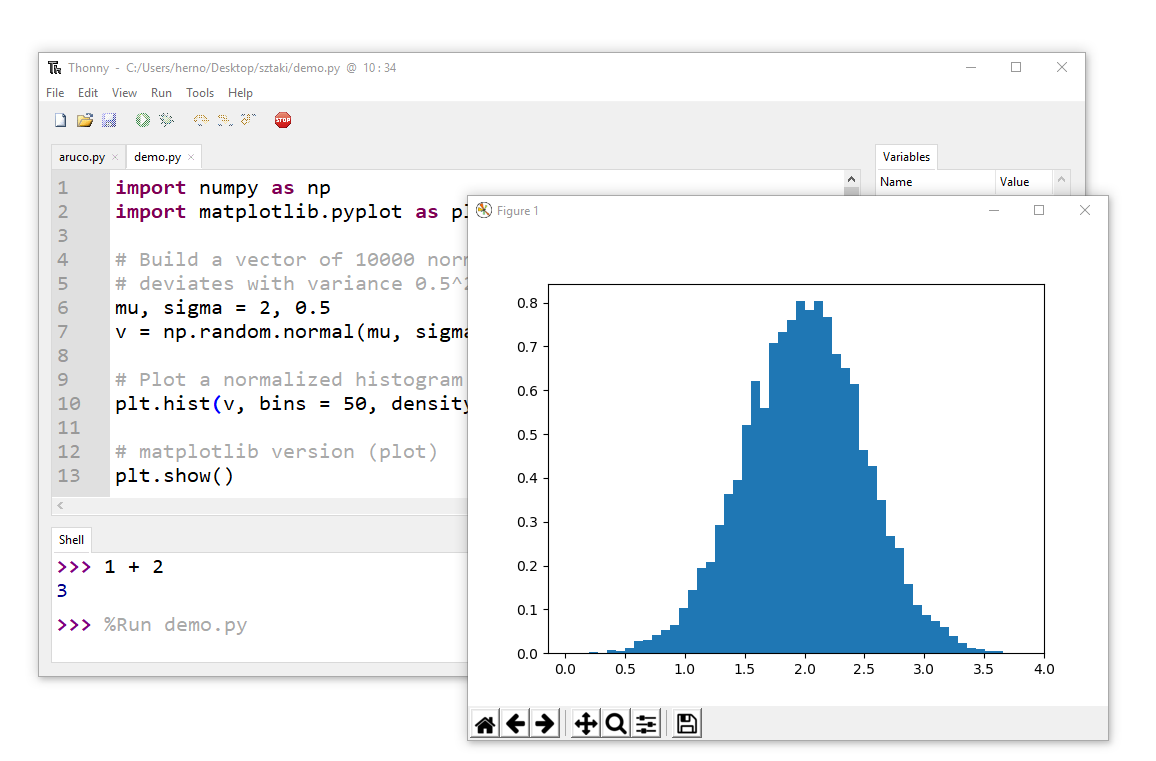Maximize the Figure 1 window
The height and width of the screenshot is (761, 1156).
tap(1039, 211)
